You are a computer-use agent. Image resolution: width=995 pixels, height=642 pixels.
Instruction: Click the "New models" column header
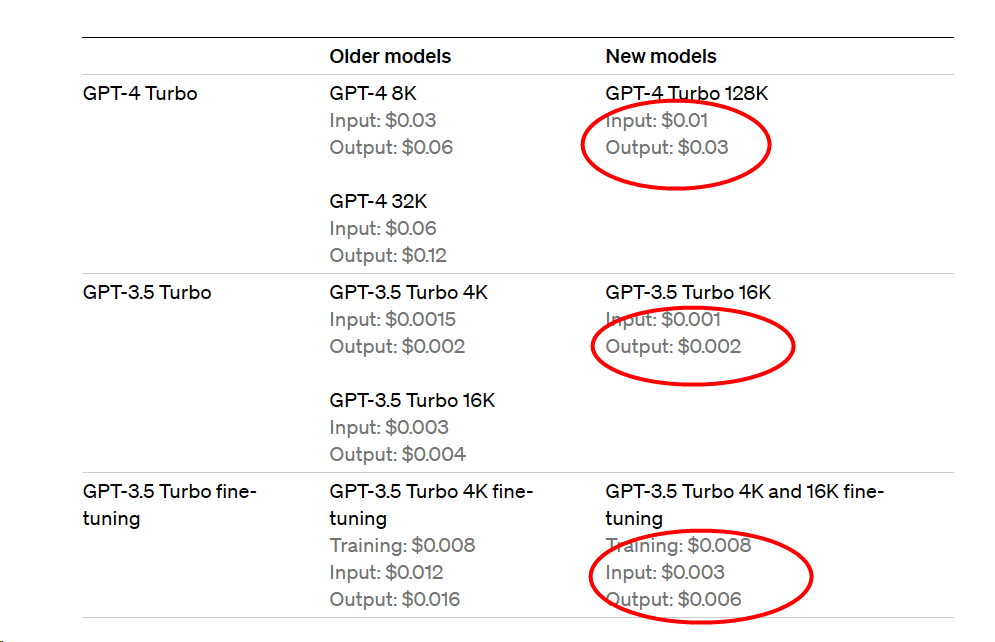point(661,56)
